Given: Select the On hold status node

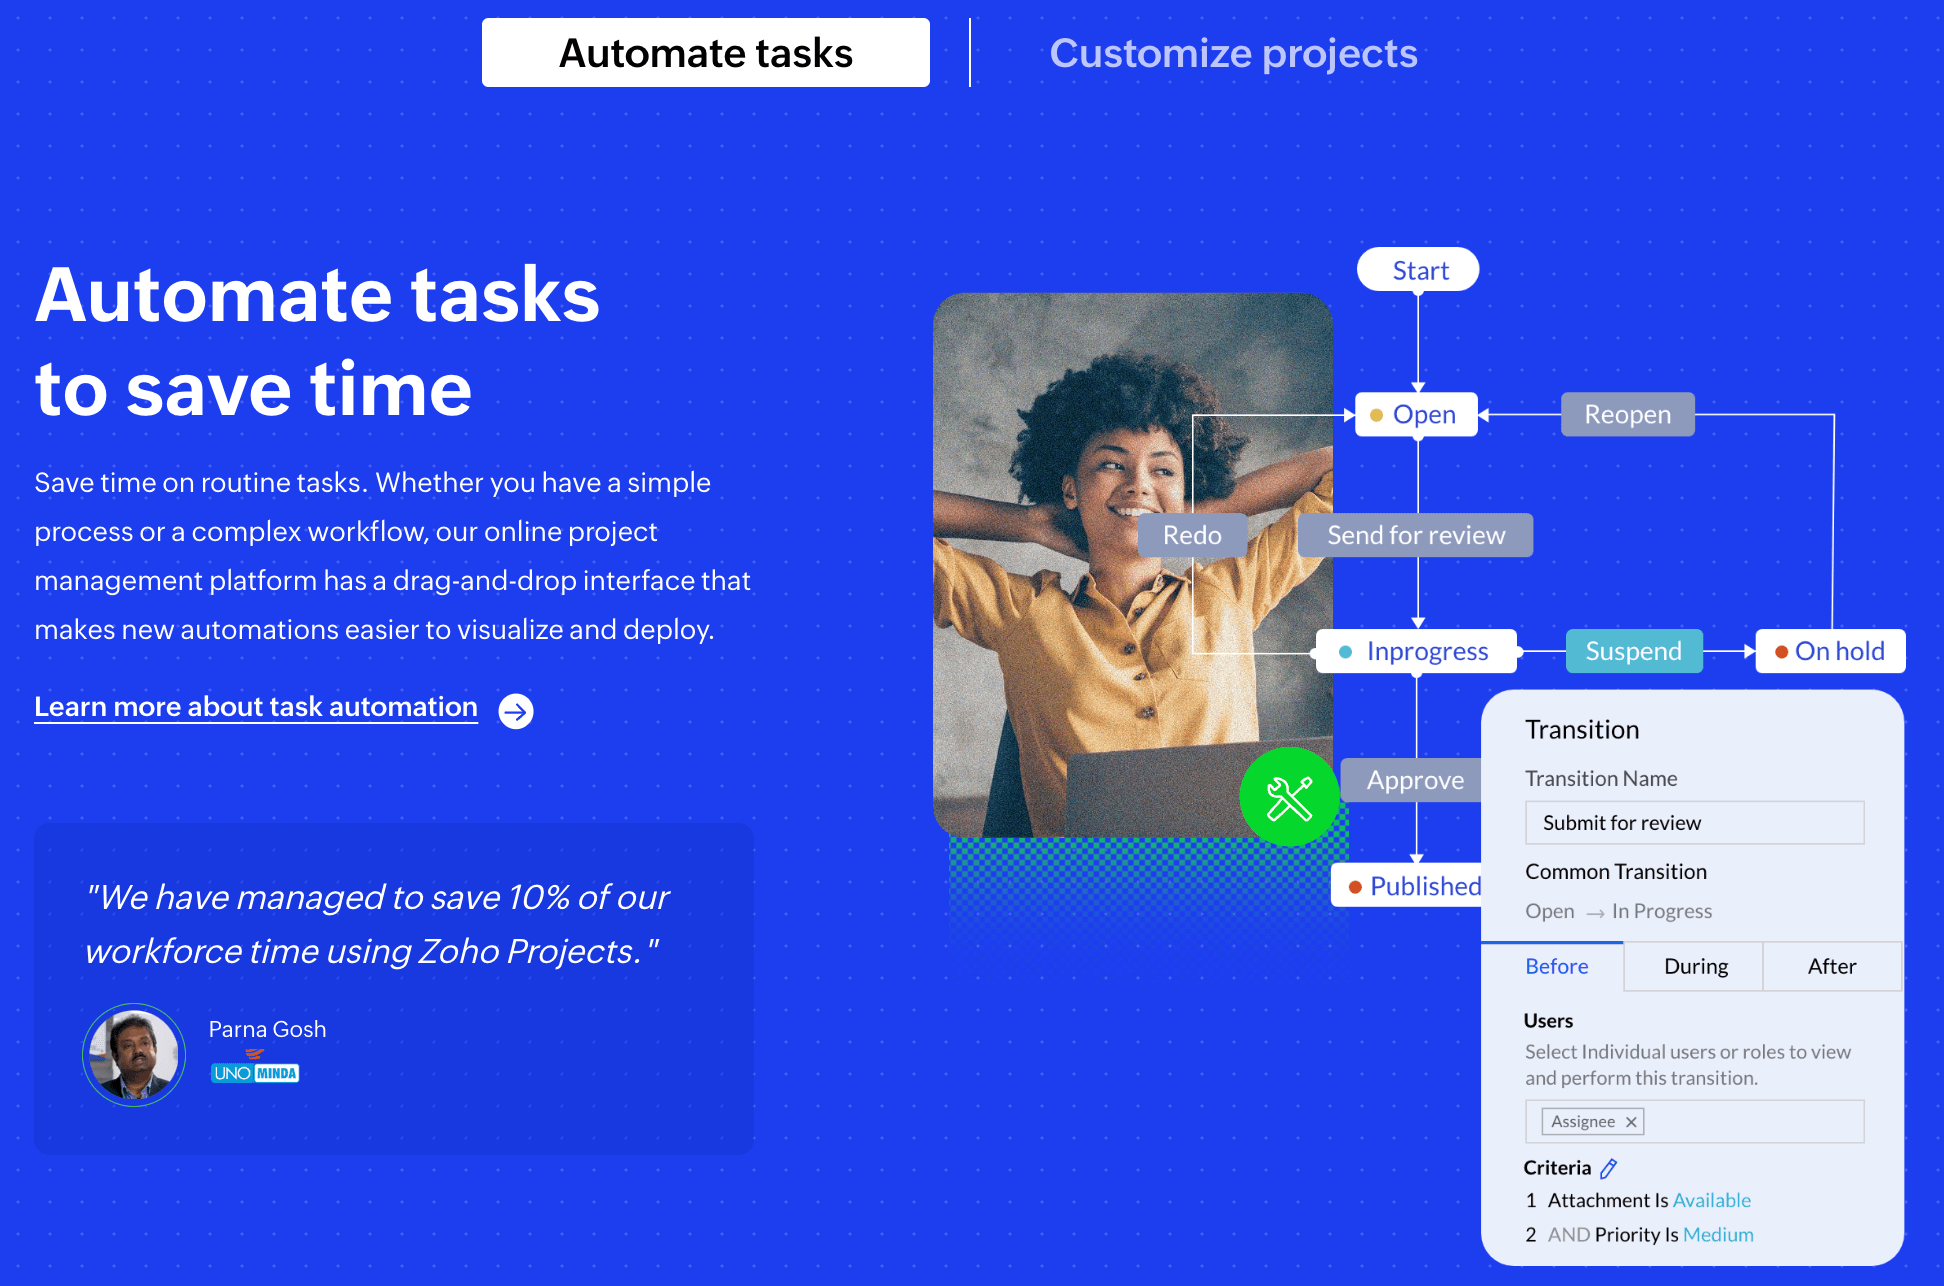Looking at the screenshot, I should (x=1830, y=651).
